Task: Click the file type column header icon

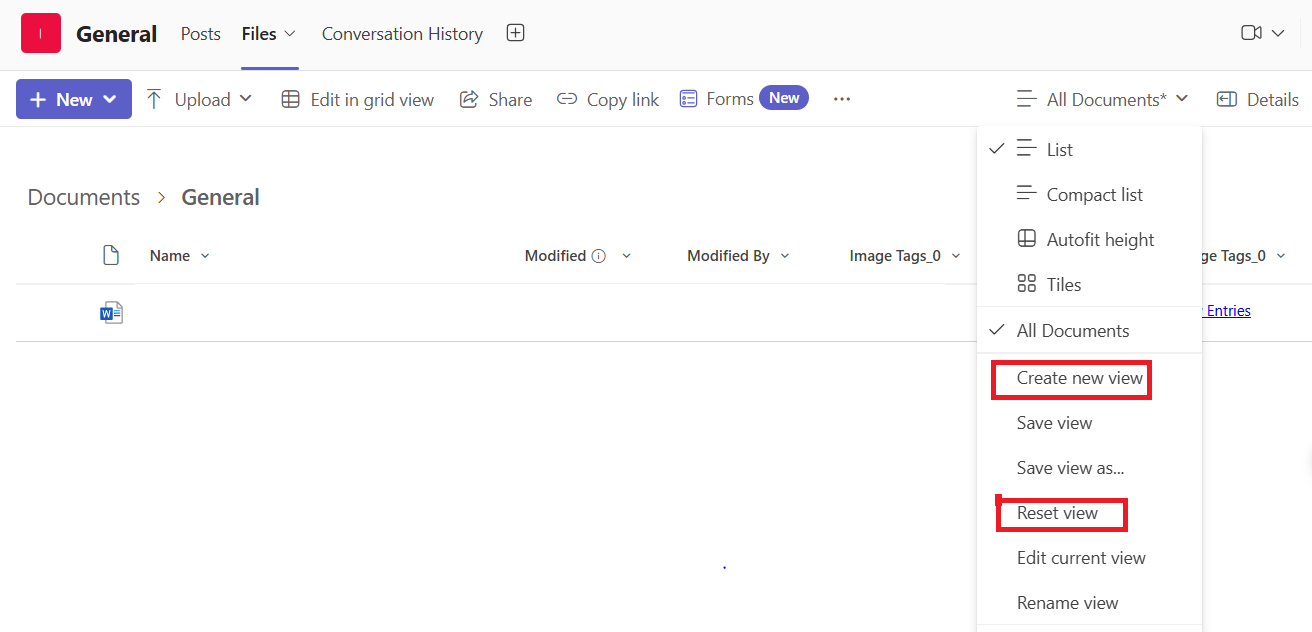Action: point(112,256)
